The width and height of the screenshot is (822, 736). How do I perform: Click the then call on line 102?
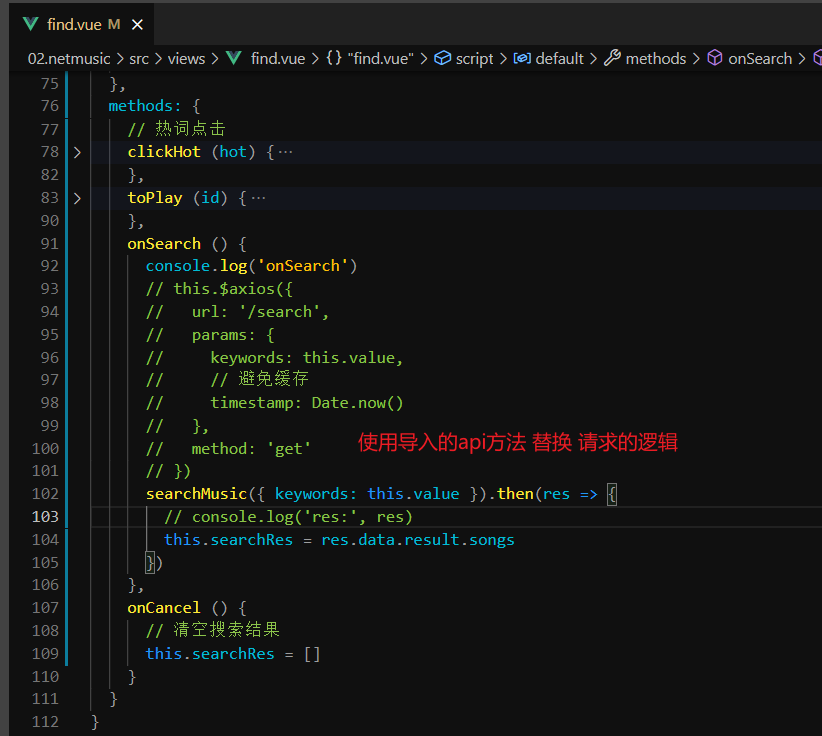click(x=515, y=494)
